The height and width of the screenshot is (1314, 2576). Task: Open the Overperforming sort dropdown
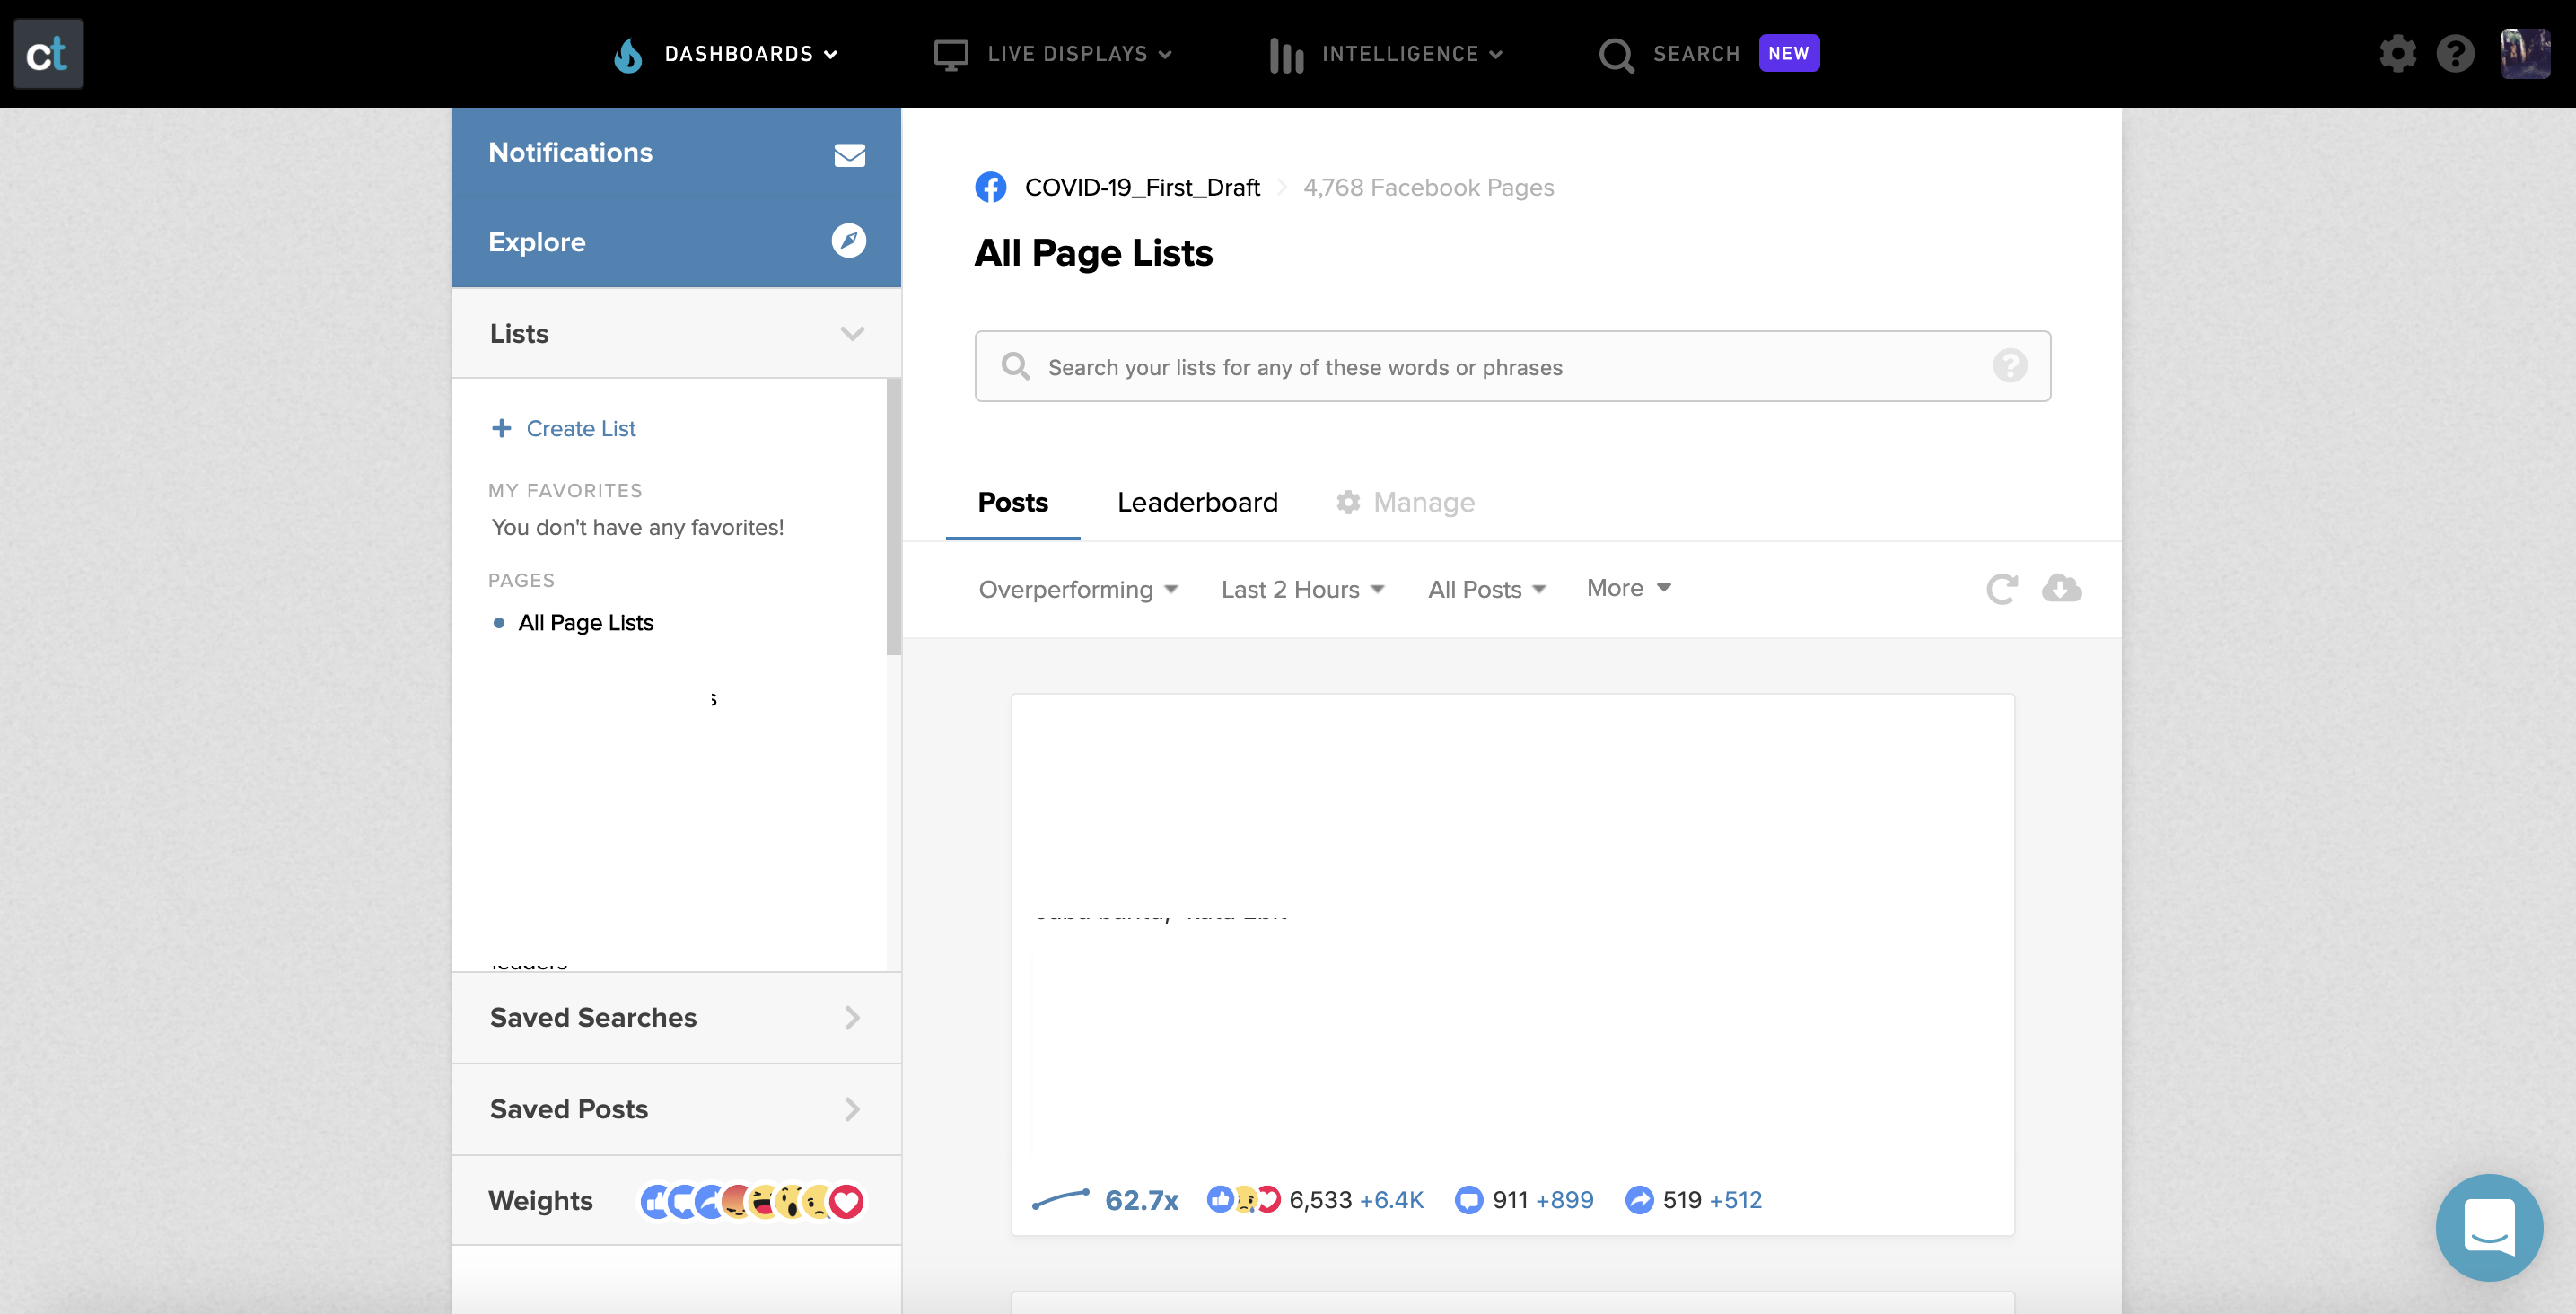click(x=1077, y=590)
